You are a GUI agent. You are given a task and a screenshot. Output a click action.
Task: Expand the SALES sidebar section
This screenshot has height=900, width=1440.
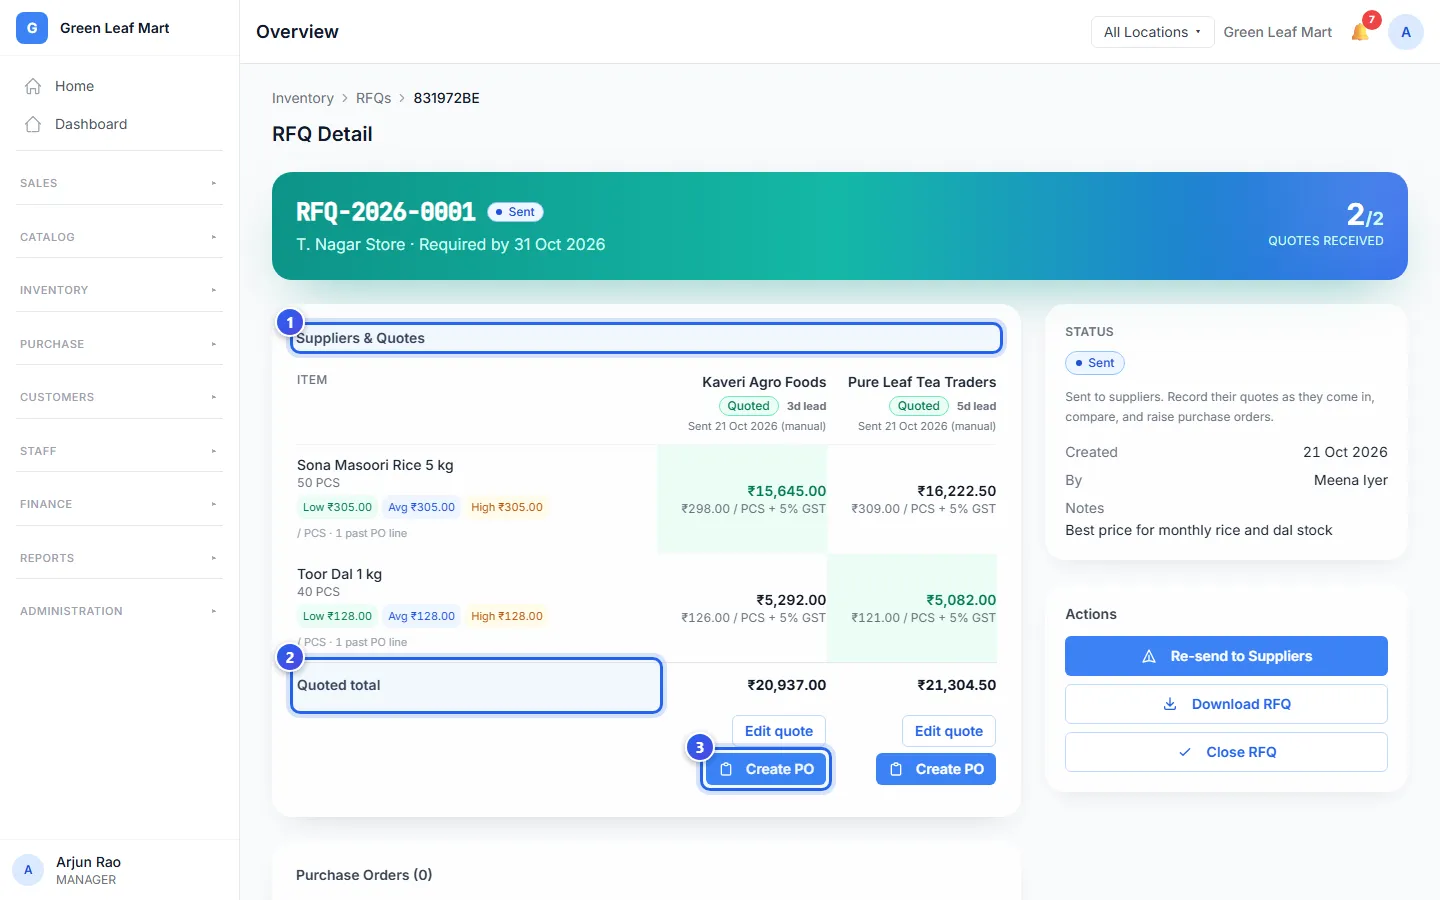tap(119, 183)
